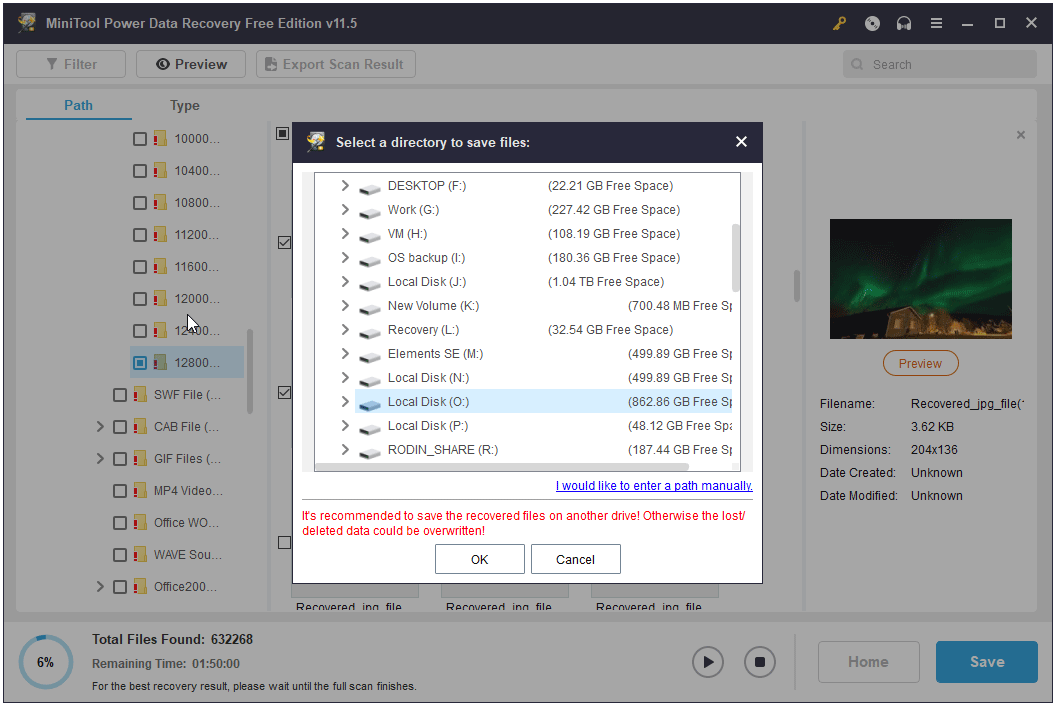1056x706 pixels.
Task: Expand the CAB File tree node
Action: tap(100, 426)
